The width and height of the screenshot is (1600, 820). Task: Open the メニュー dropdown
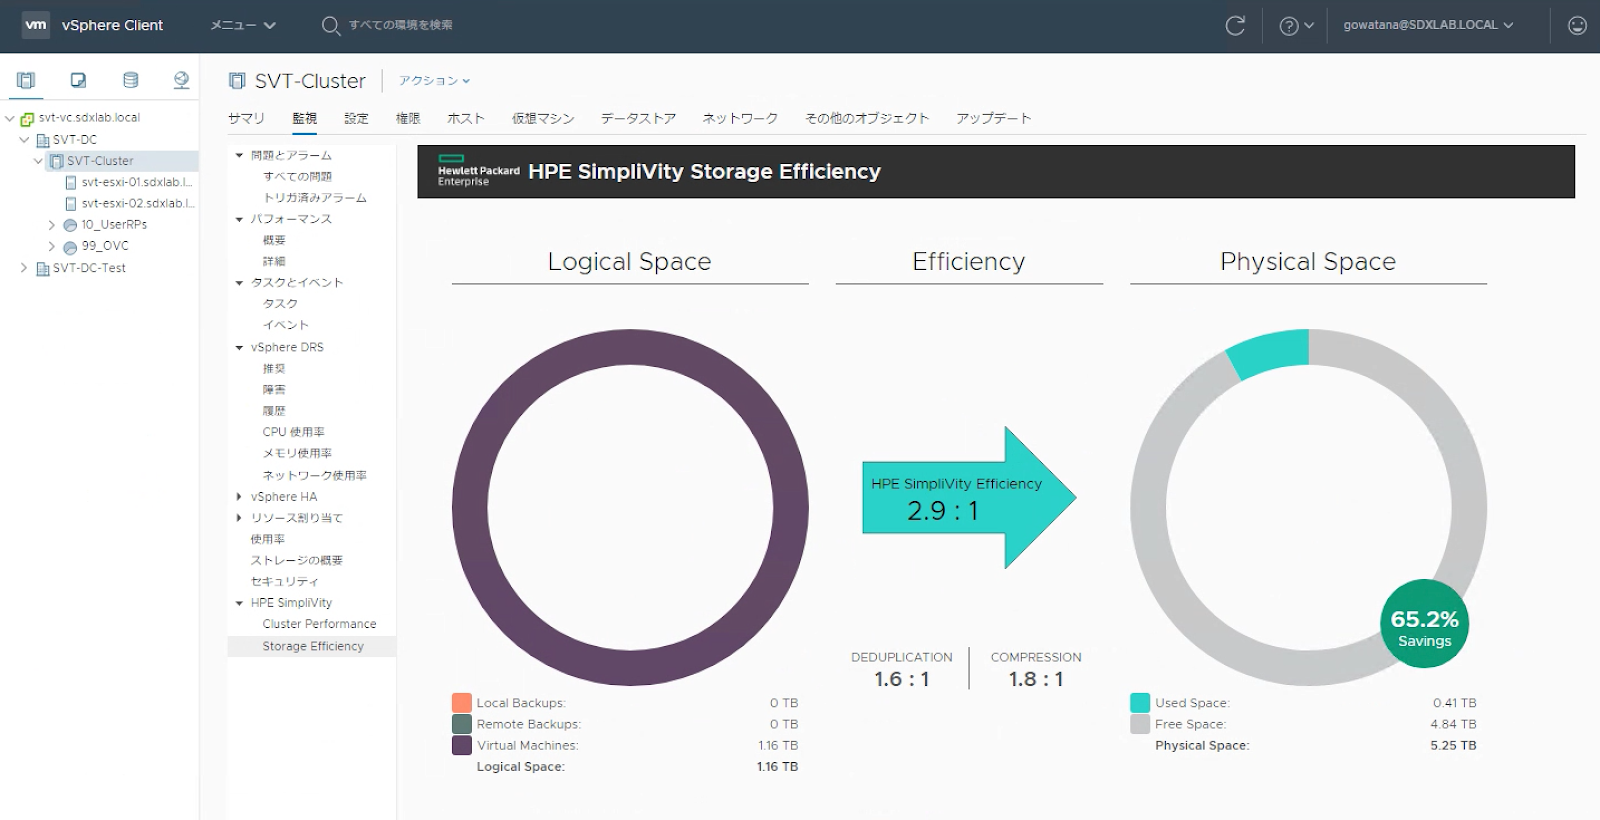(x=243, y=25)
